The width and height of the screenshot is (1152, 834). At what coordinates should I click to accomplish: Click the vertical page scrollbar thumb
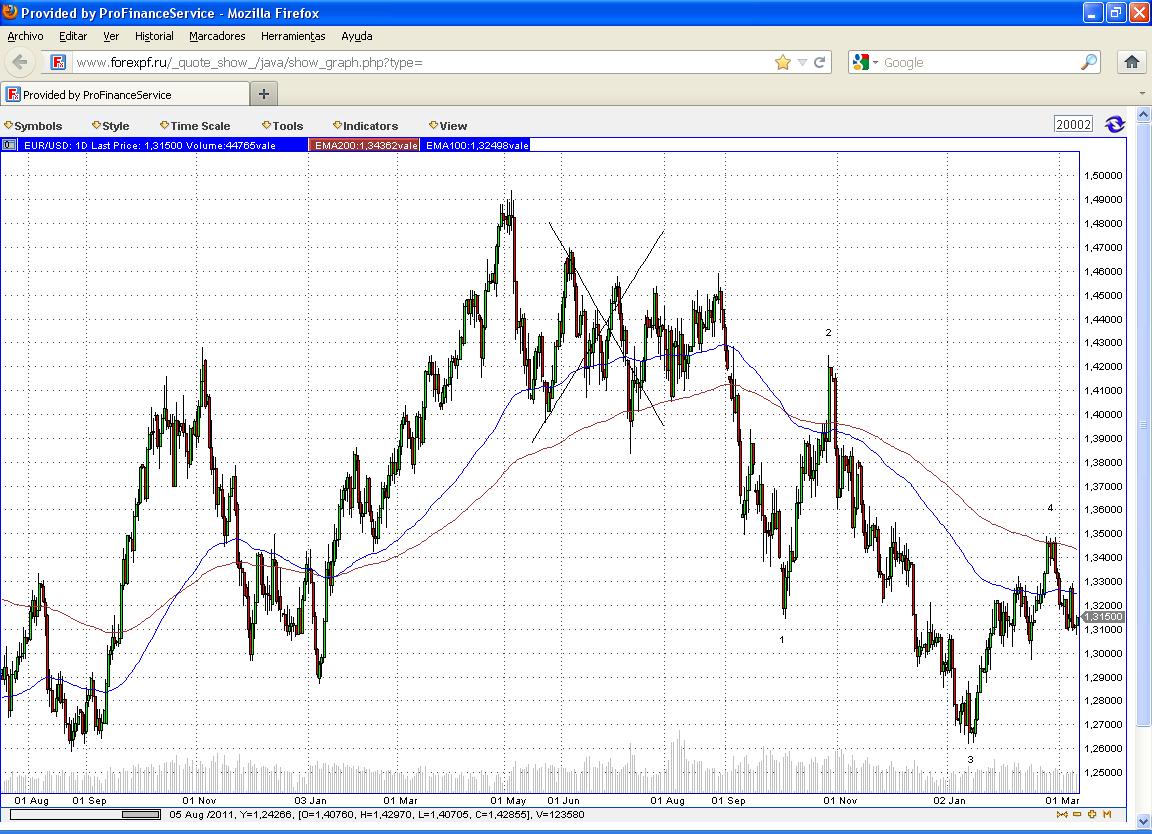click(x=1143, y=424)
